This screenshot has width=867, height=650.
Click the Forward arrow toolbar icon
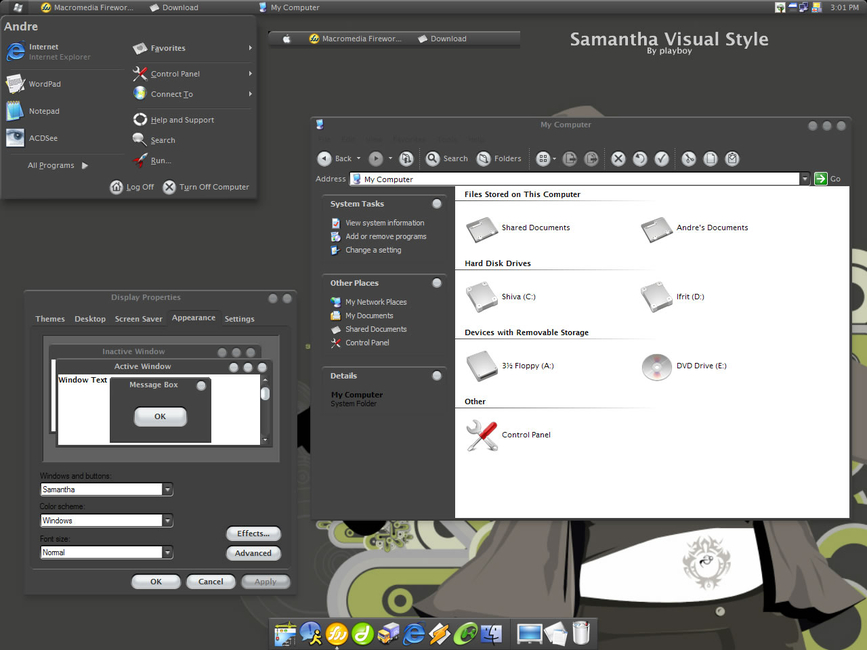376,159
